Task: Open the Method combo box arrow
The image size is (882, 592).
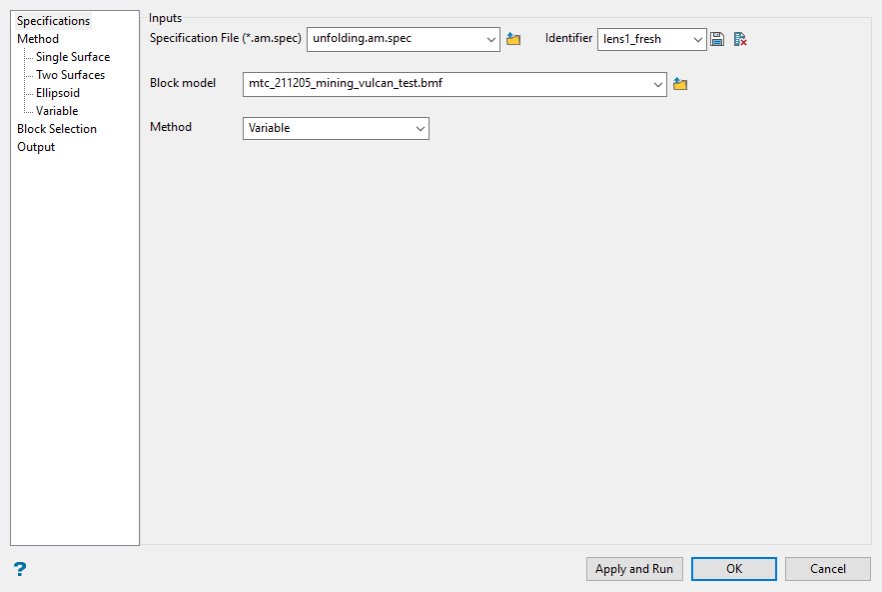Action: pos(420,128)
